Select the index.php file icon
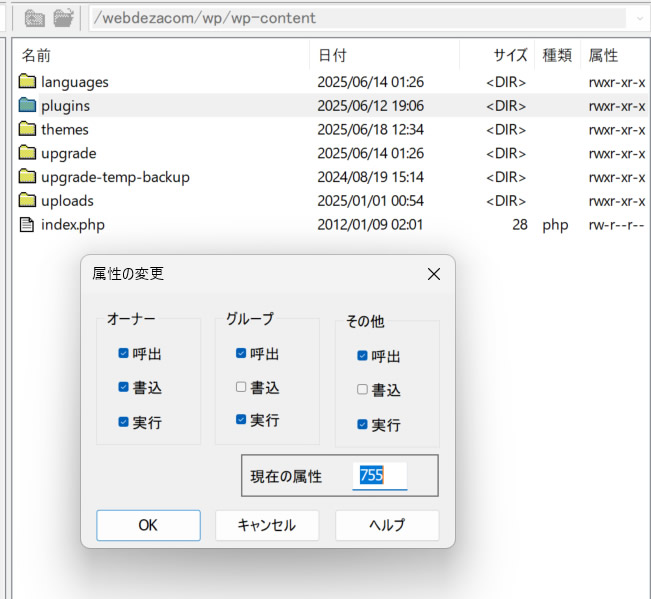This screenshot has width=651, height=599. 27,225
